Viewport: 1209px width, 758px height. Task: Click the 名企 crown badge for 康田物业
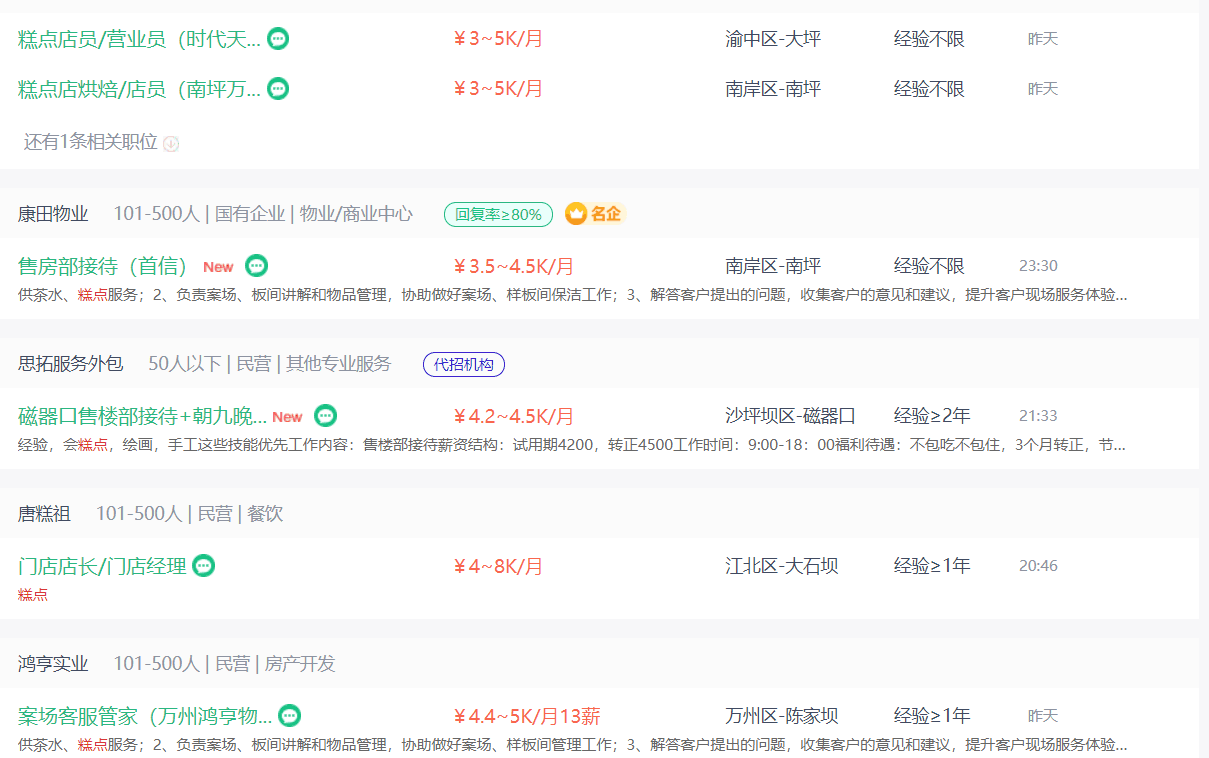click(x=594, y=214)
